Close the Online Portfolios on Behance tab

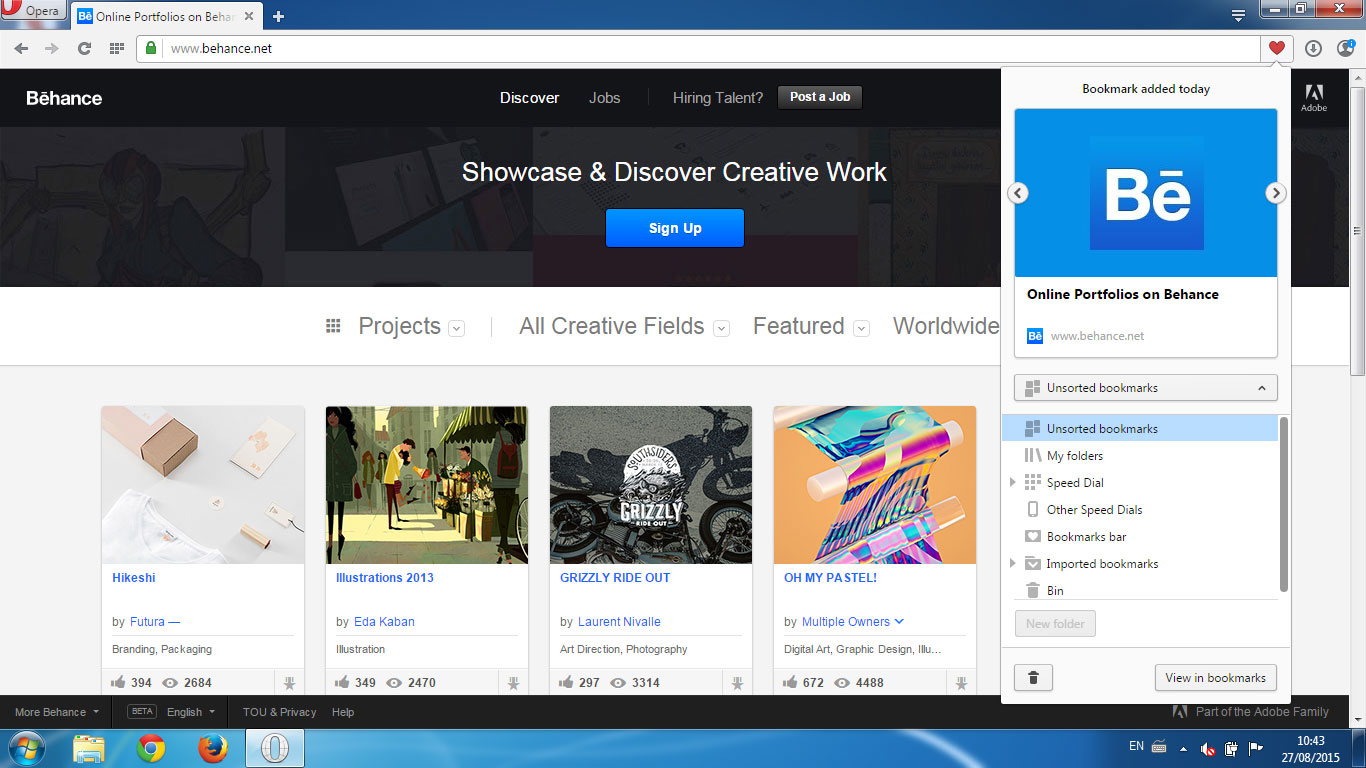(x=249, y=16)
